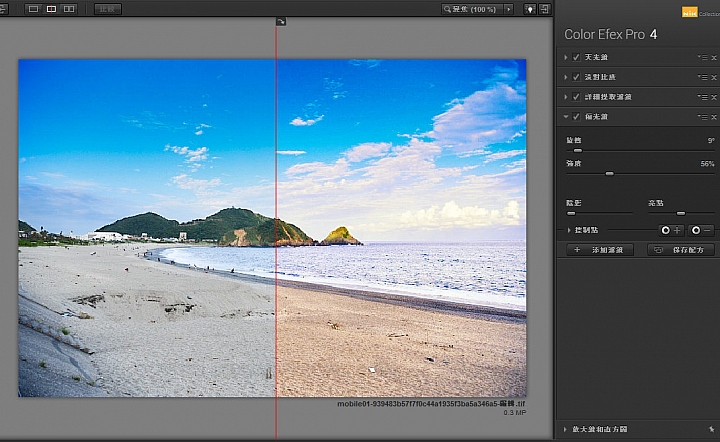The image size is (720, 442).
Task: Click the 比較 compare button
Action: 107,9
